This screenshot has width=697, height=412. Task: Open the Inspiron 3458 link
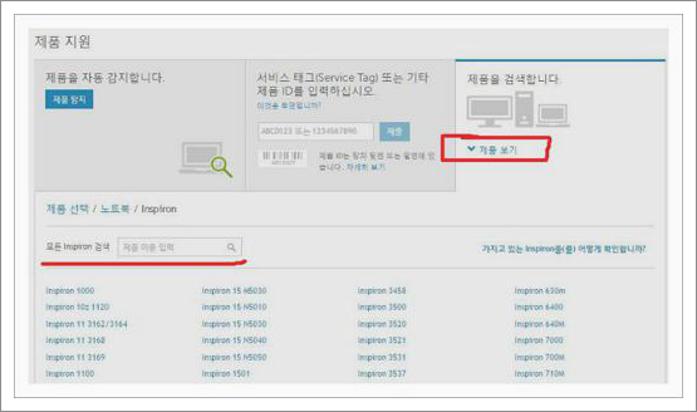381,291
